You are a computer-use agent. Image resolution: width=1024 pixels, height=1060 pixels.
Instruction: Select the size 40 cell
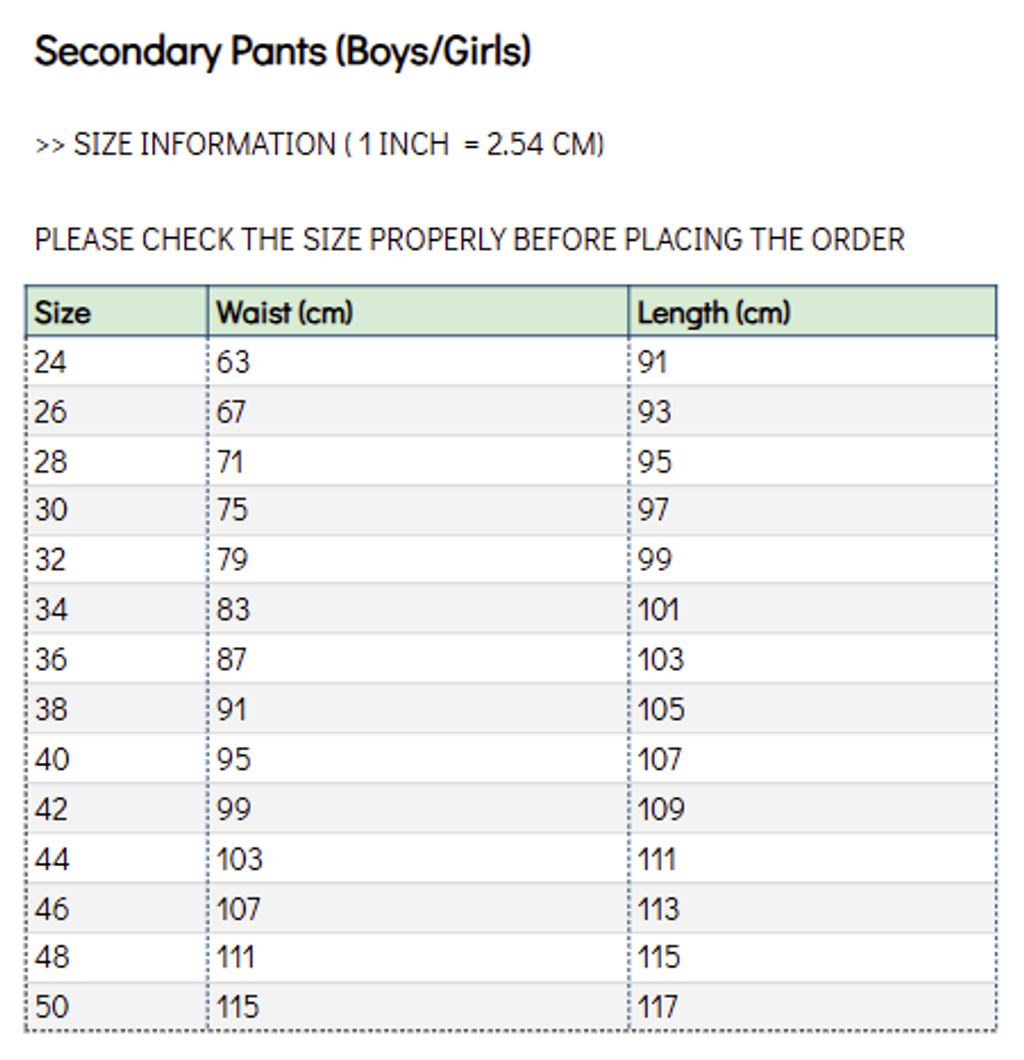pos(52,759)
